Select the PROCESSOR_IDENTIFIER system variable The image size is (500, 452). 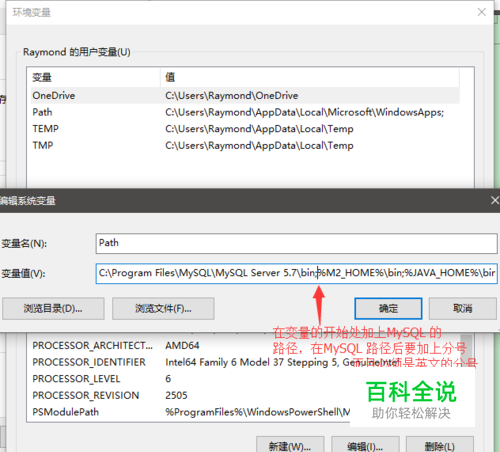click(x=89, y=362)
